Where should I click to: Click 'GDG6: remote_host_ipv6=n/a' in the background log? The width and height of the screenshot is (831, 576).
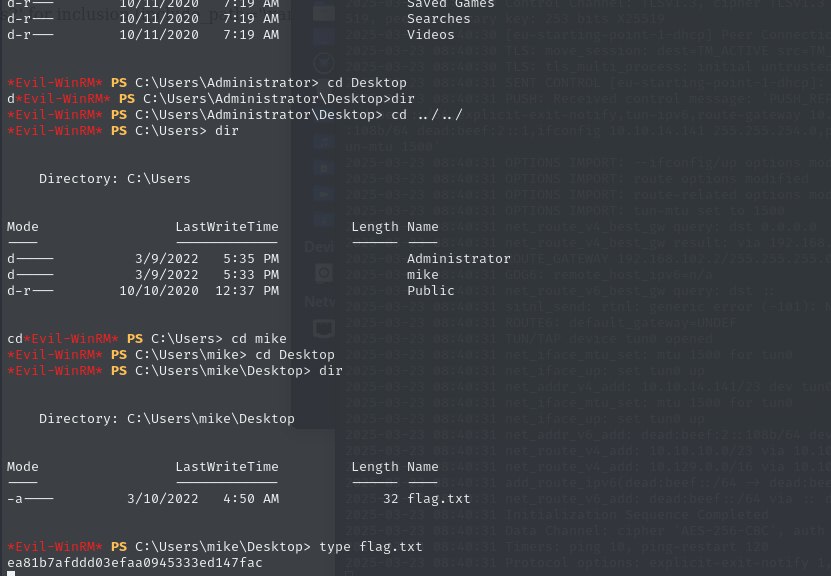pos(608,274)
